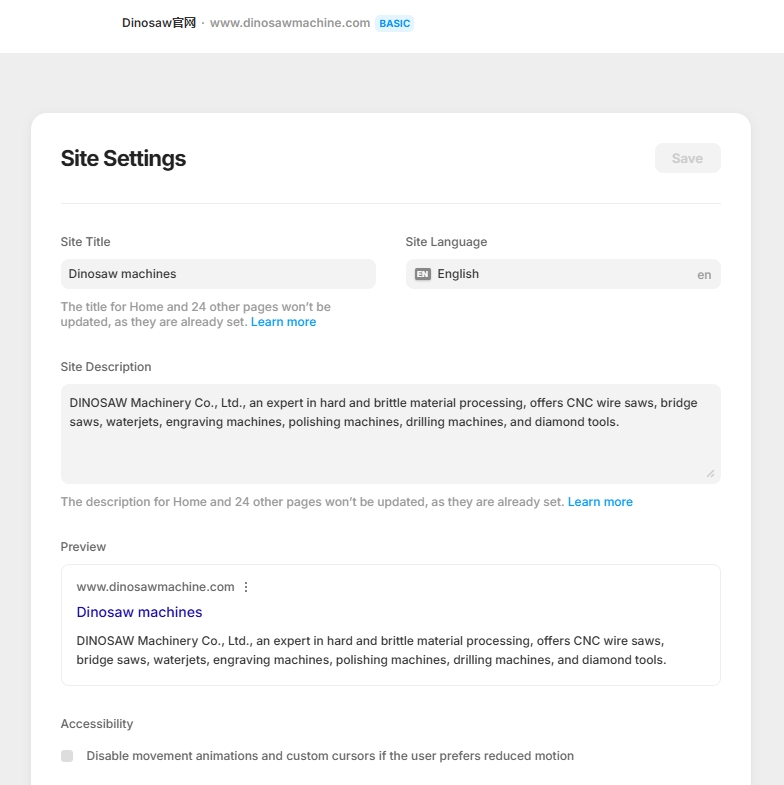Click the "en" language code
784x785 pixels.
(x=704, y=275)
